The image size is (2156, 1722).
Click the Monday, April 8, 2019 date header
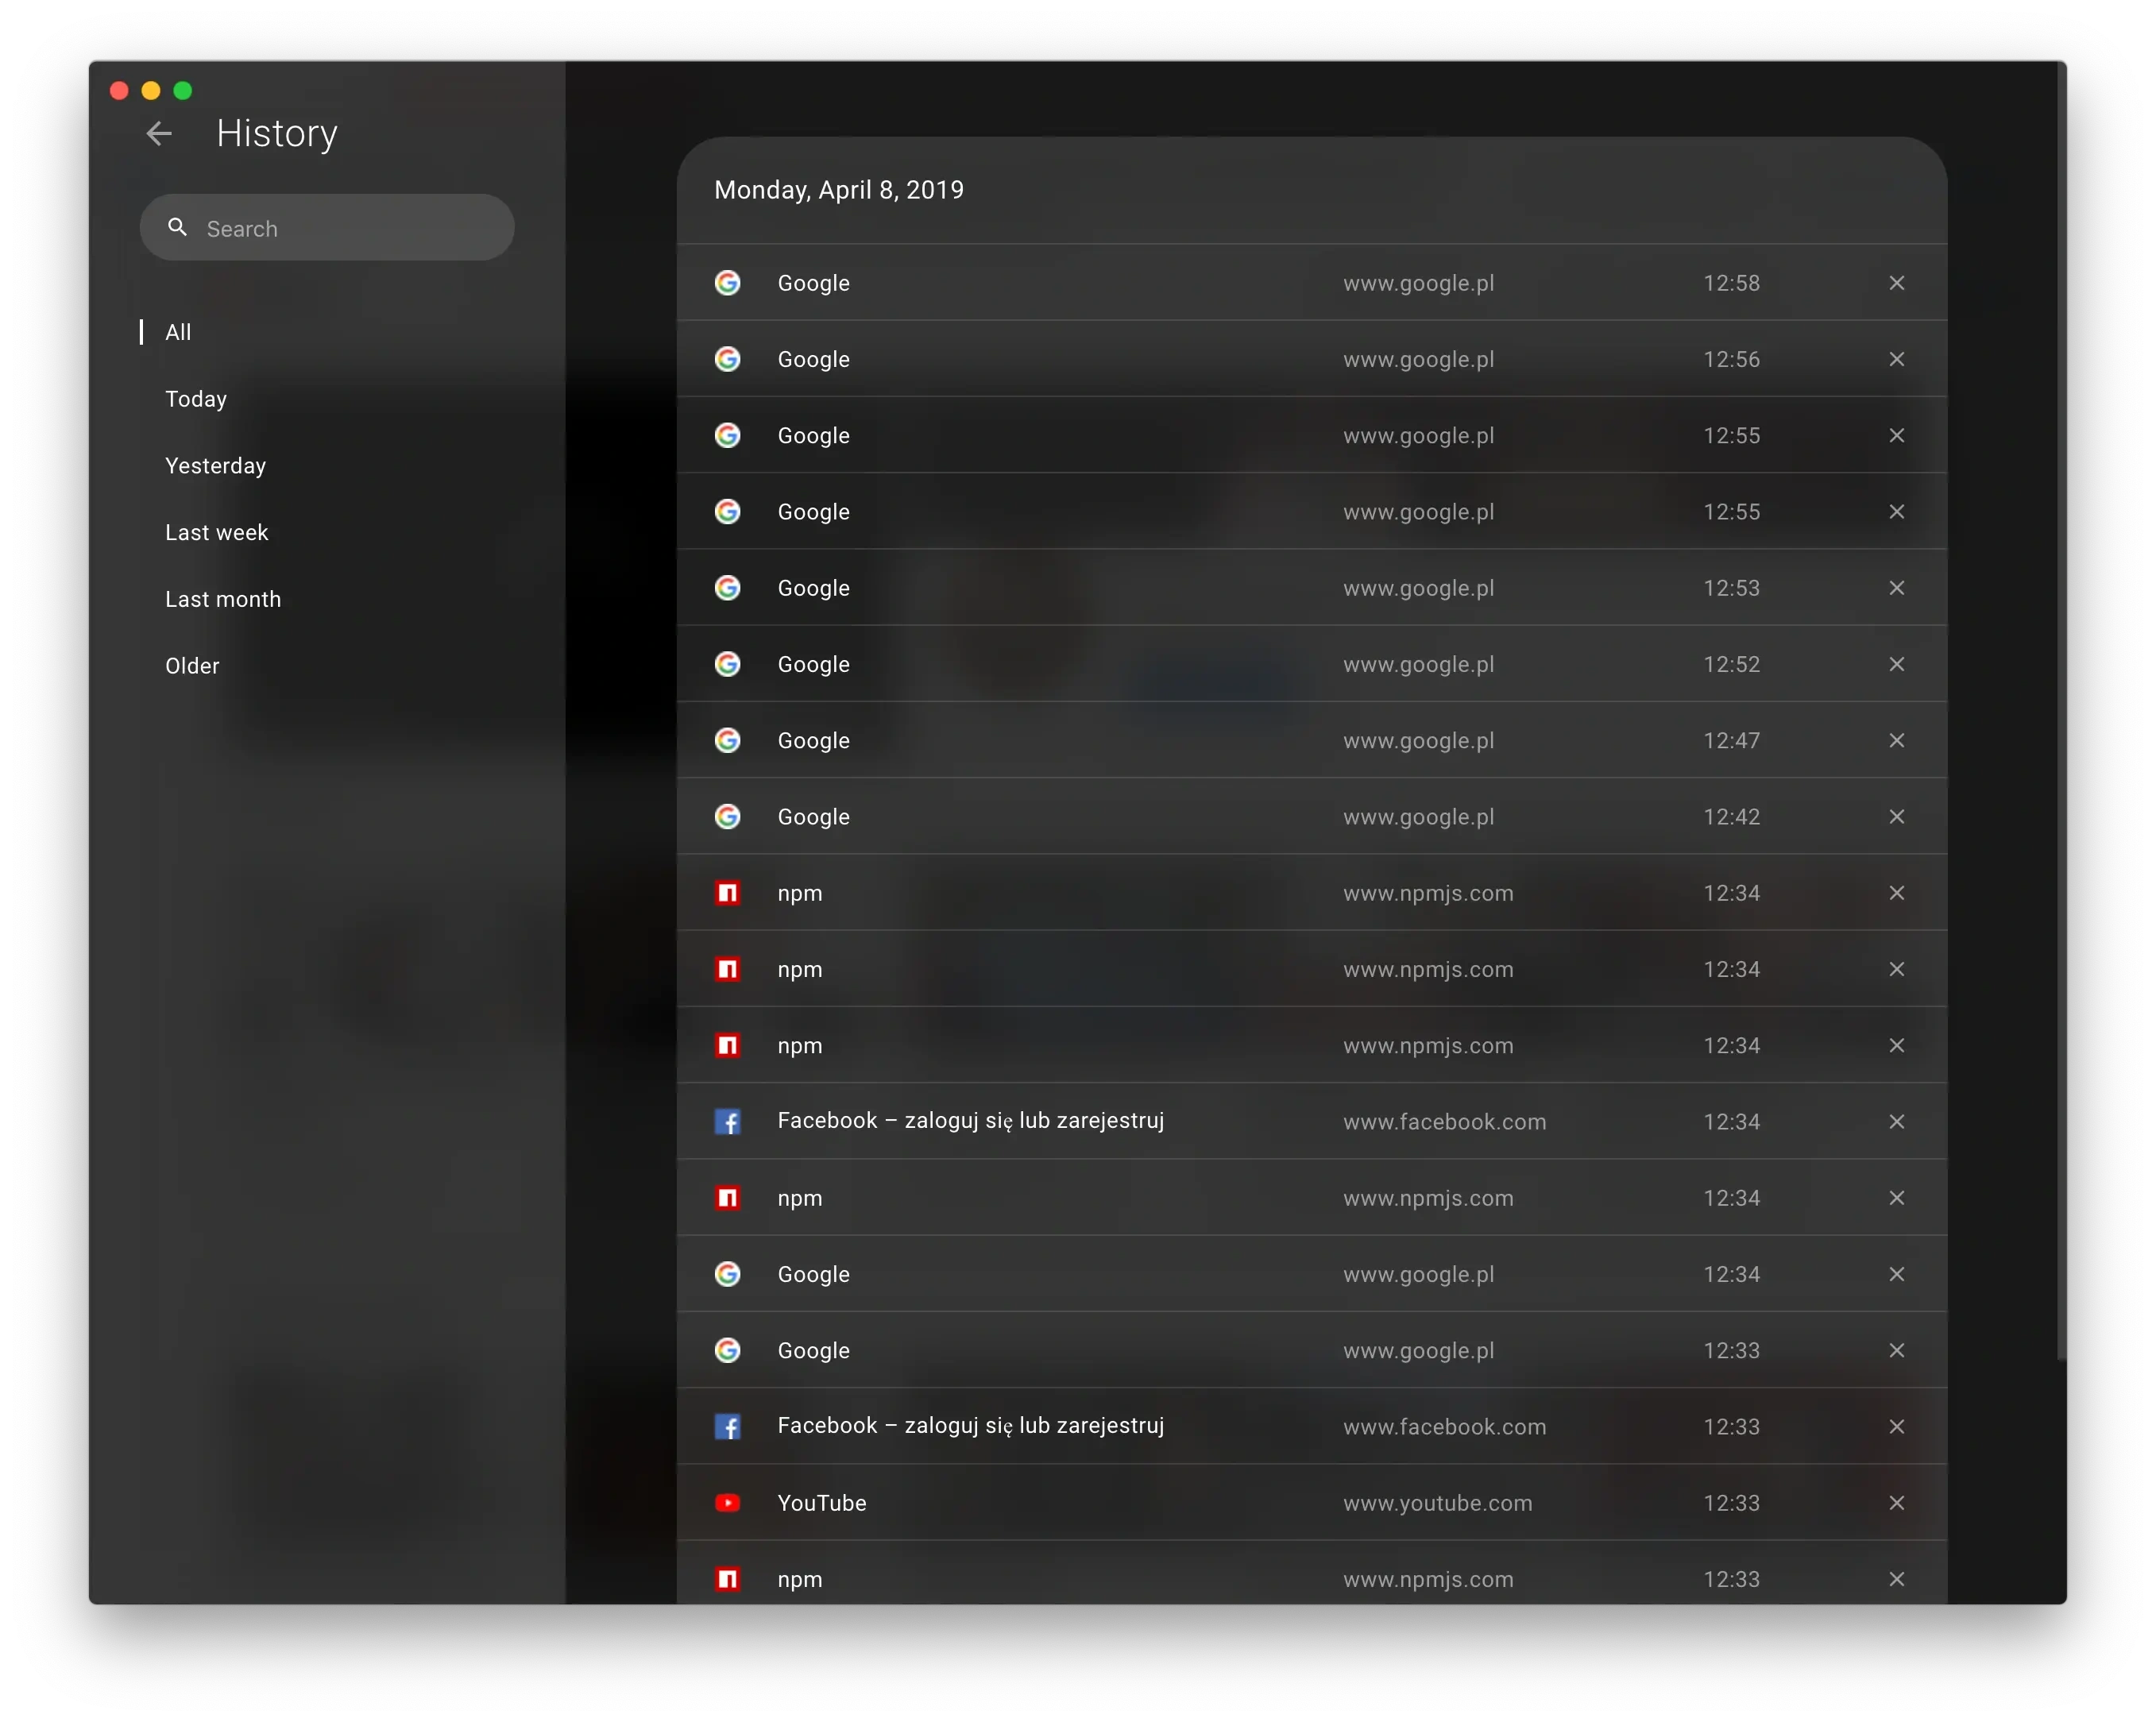coord(839,190)
